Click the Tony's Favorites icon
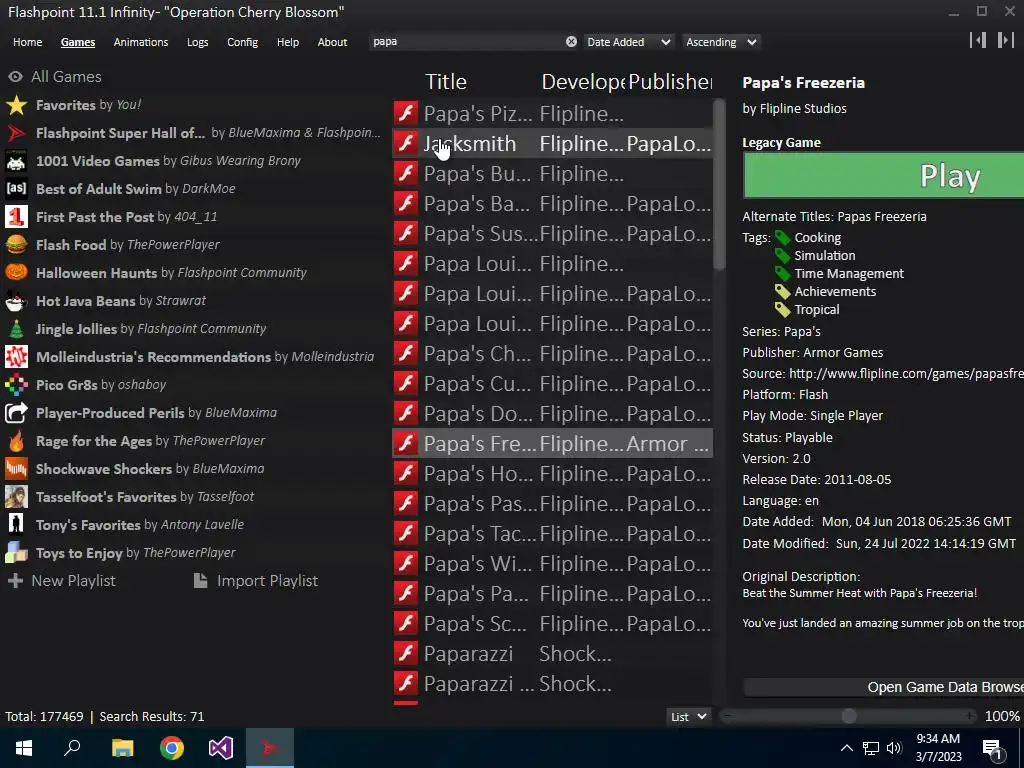The image size is (1024, 768). pyautogui.click(x=16, y=525)
